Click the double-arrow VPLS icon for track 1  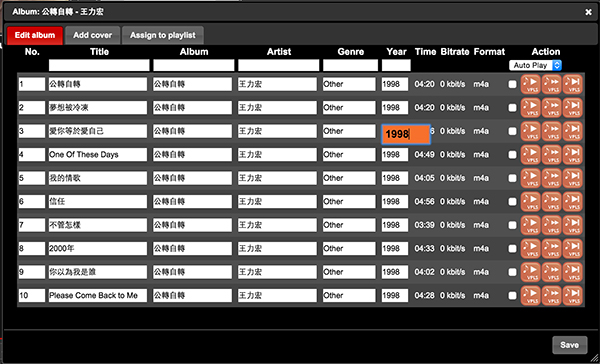[551, 84]
